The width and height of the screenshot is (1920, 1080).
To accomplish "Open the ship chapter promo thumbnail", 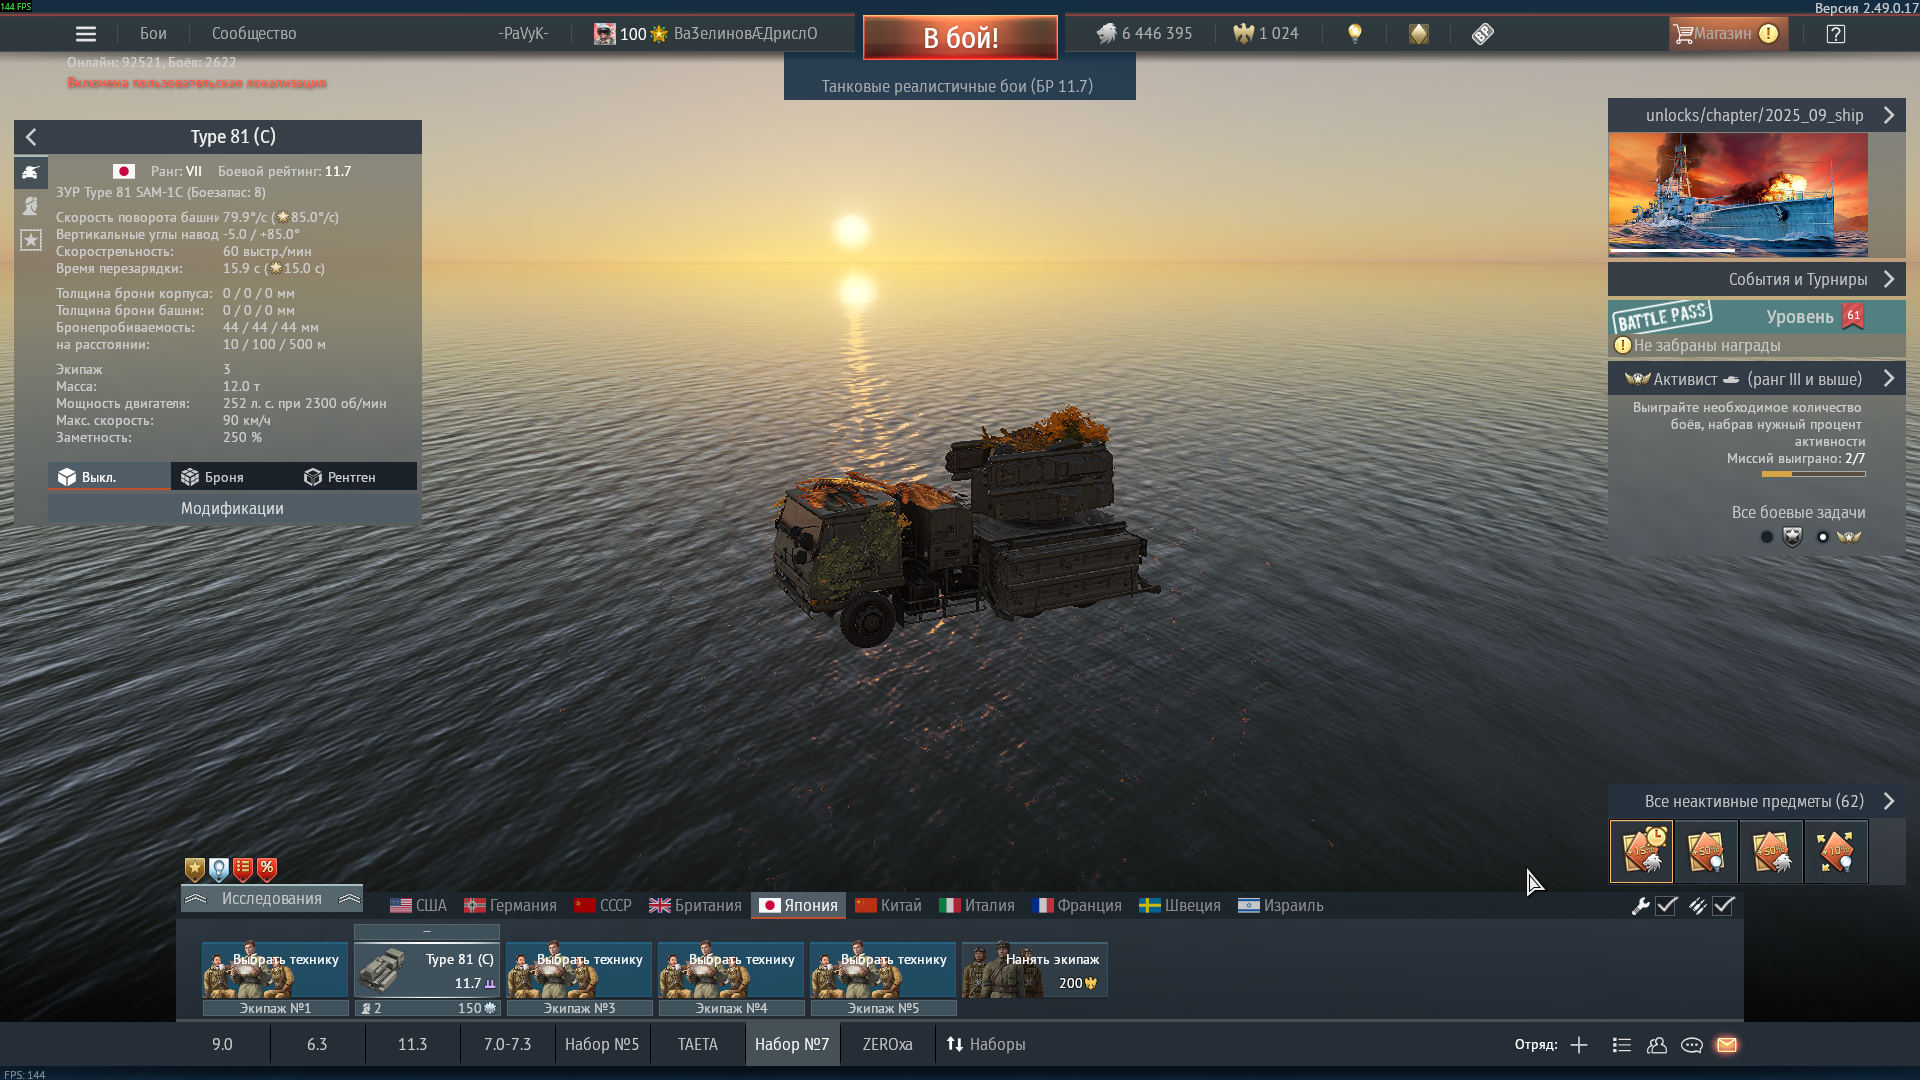I will point(1737,194).
